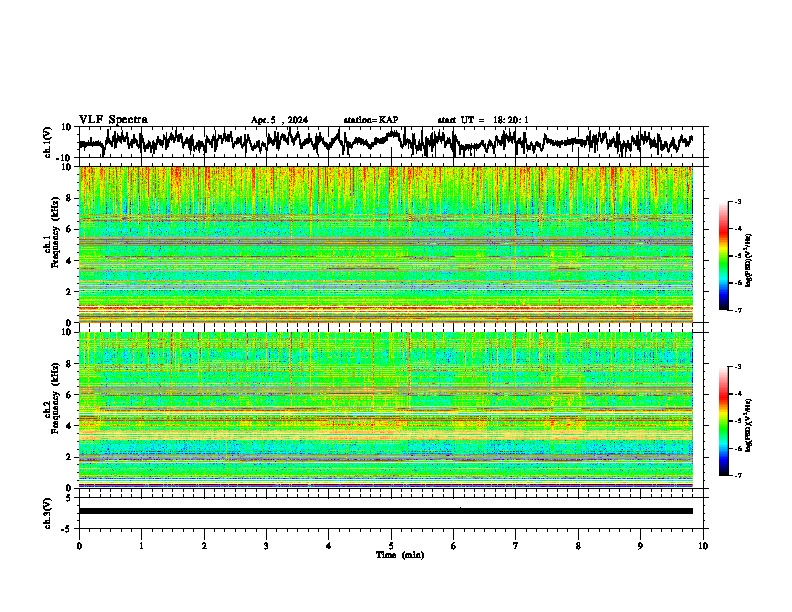792x612 pixels.
Task: Click the "-7" tick on ch.1 colorbar
Action: click(x=737, y=310)
